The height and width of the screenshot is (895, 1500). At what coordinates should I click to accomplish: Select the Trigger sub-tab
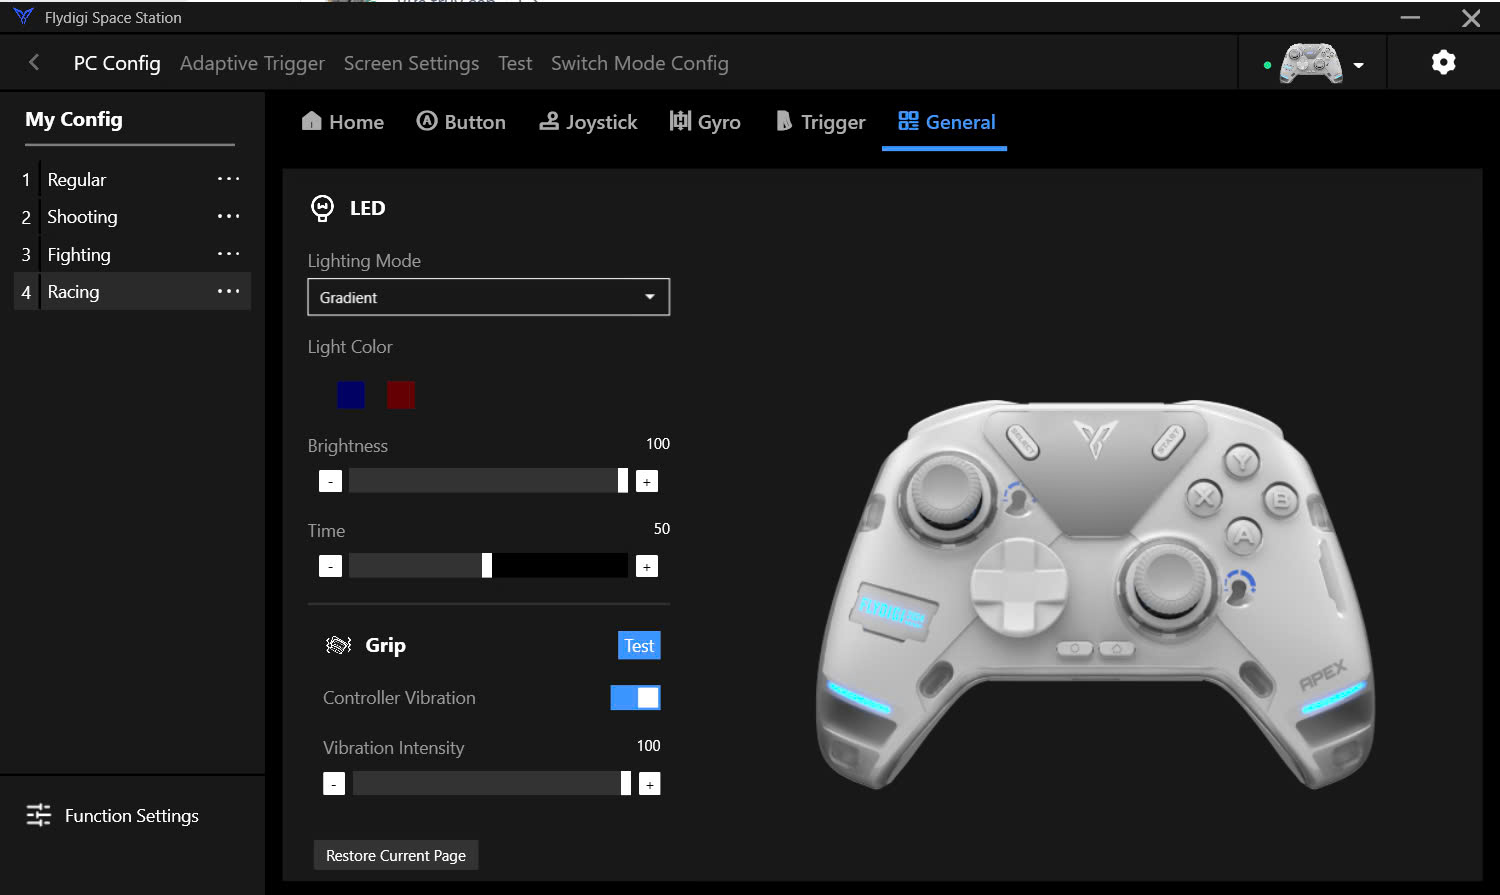tap(820, 122)
